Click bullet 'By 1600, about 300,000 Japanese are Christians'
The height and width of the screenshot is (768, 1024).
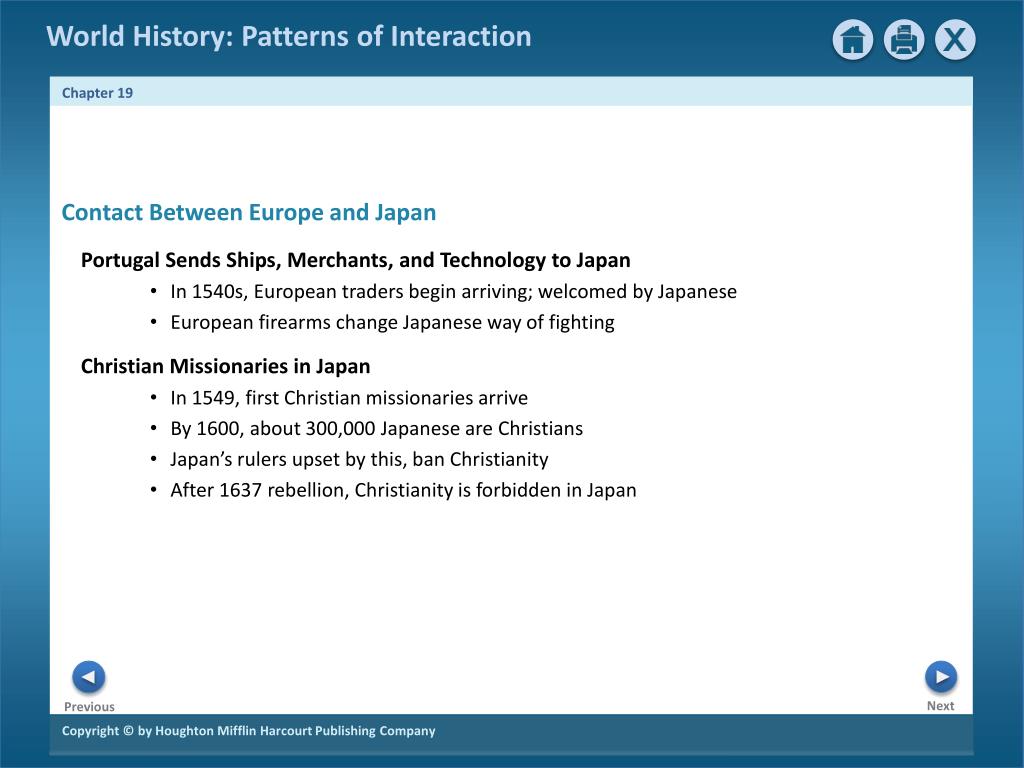pos(377,428)
